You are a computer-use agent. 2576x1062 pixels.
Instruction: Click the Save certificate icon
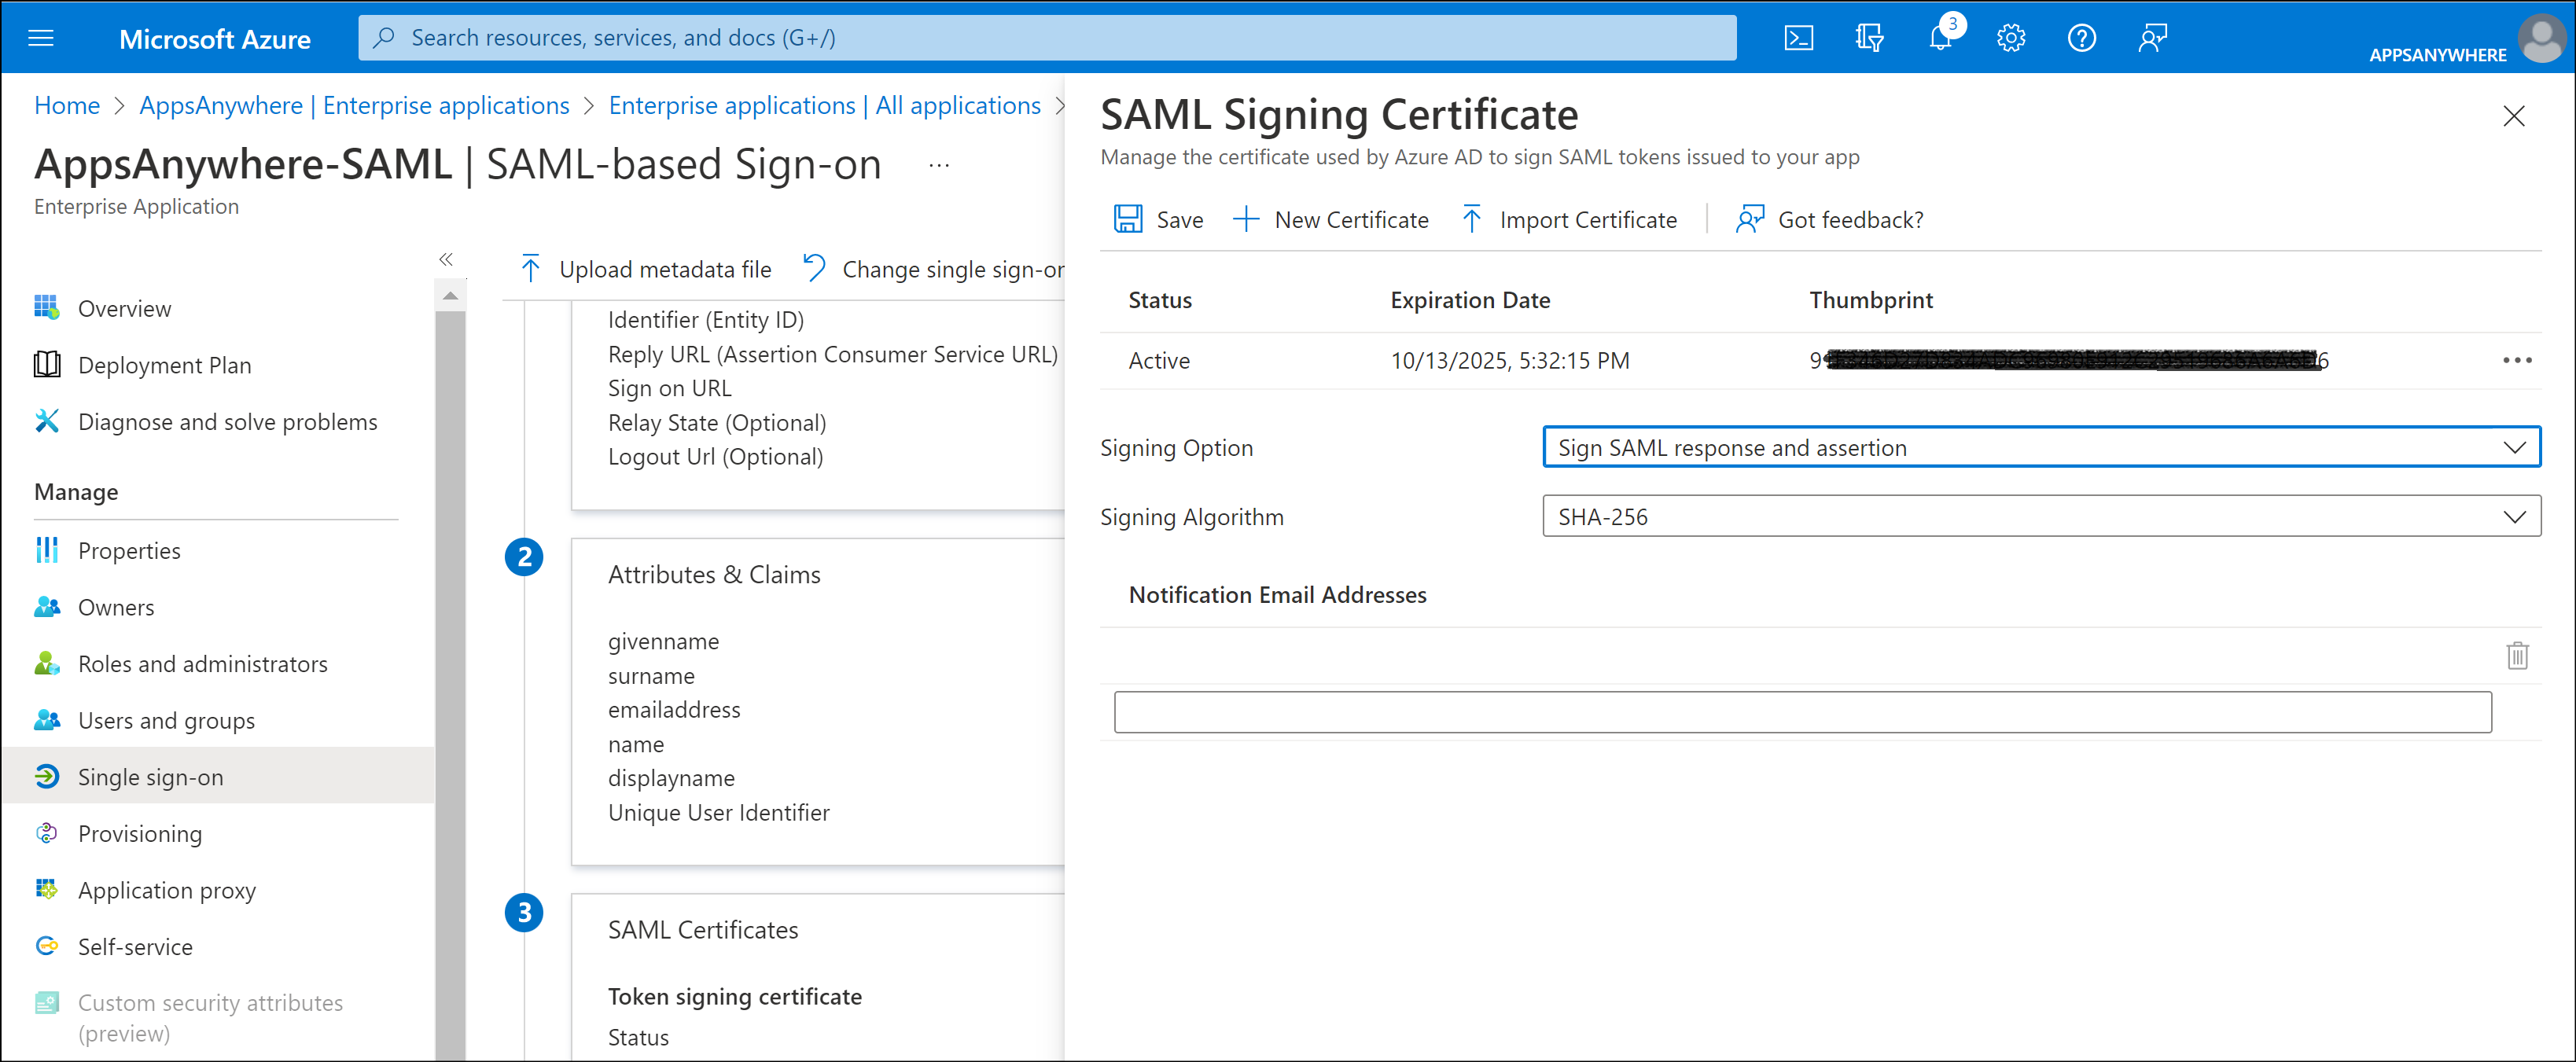pyautogui.click(x=1128, y=219)
